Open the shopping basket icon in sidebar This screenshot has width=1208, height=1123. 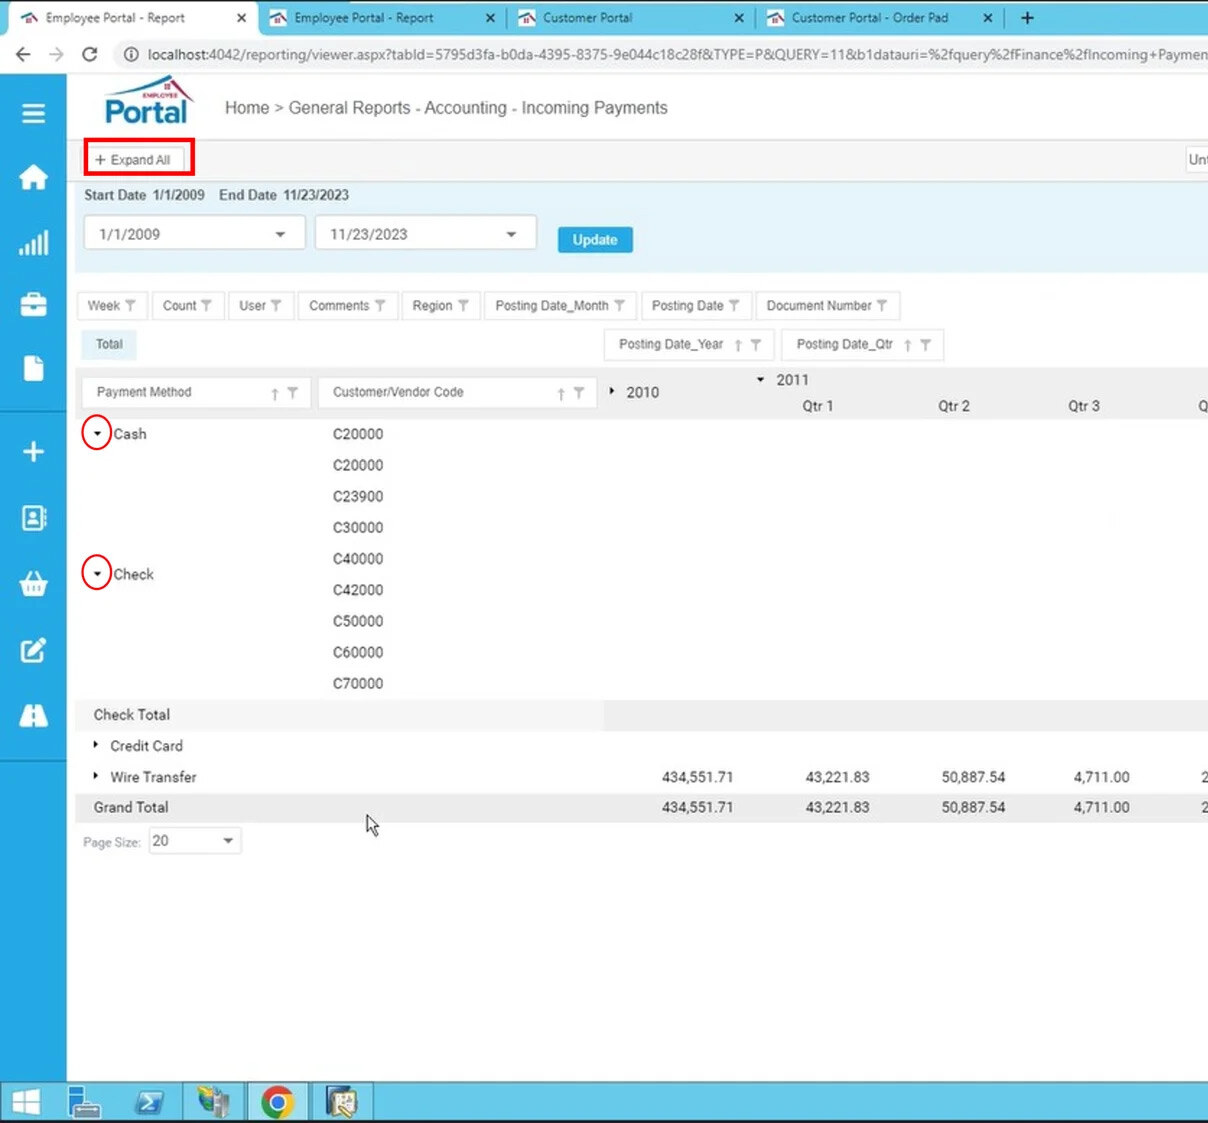[33, 583]
